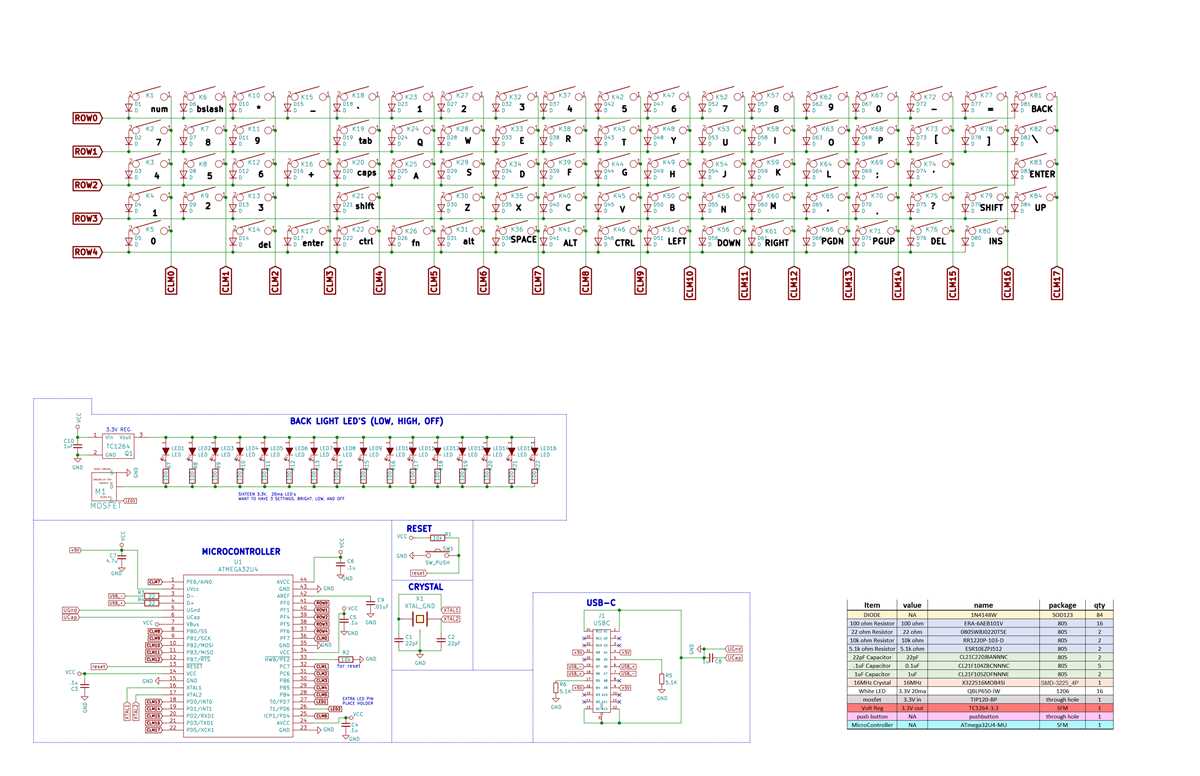1200x776 pixels.
Task: Select the 1N4148W part name cell
Action: [x=984, y=614]
